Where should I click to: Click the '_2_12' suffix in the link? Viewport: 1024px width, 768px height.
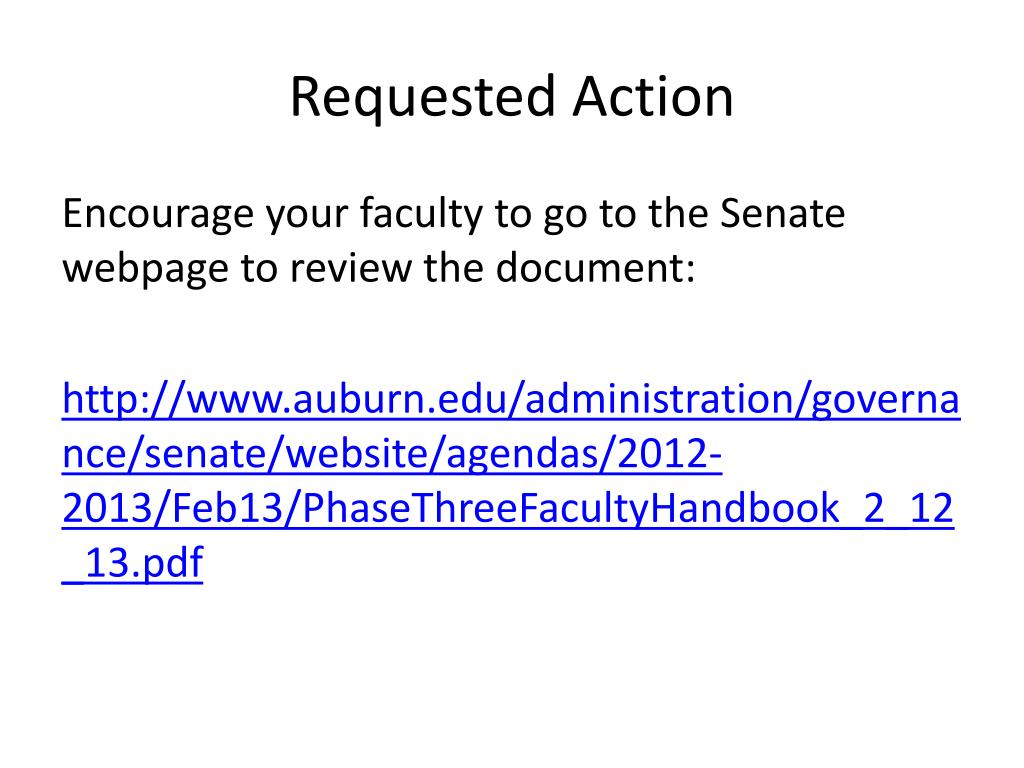pyautogui.click(x=897, y=509)
